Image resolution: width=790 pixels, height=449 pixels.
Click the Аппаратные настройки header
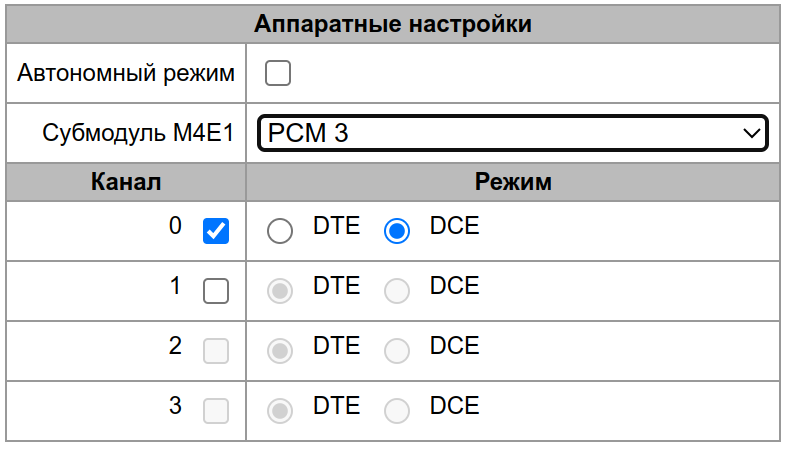[x=392, y=24]
